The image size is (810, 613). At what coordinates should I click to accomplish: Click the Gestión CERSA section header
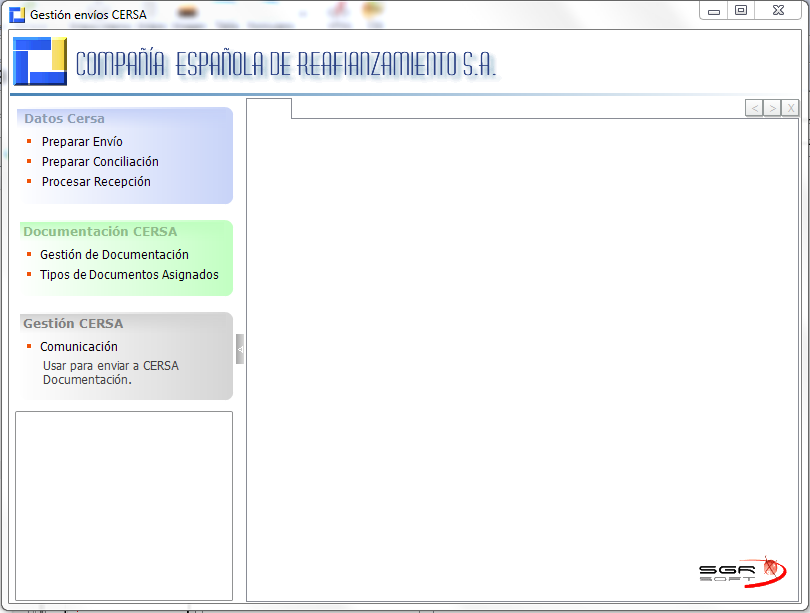pyautogui.click(x=73, y=324)
